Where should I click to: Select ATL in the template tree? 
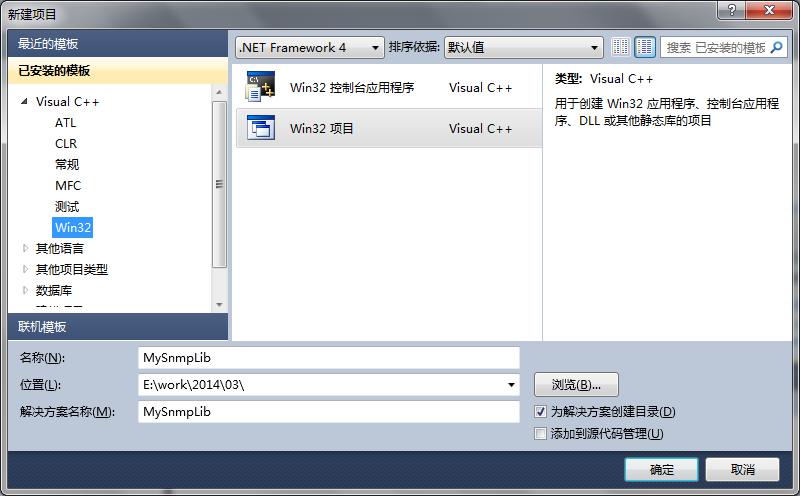[65, 123]
